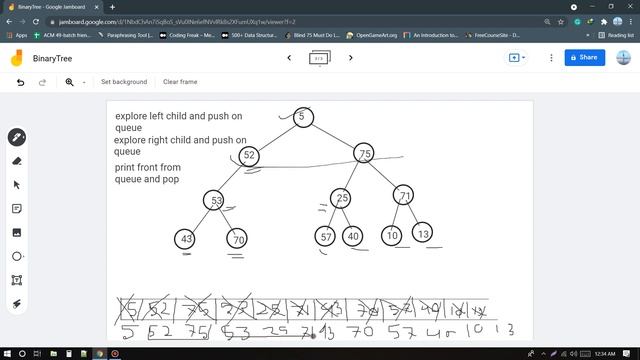
Task: Open Chrome three-dot menu
Action: [631, 22]
